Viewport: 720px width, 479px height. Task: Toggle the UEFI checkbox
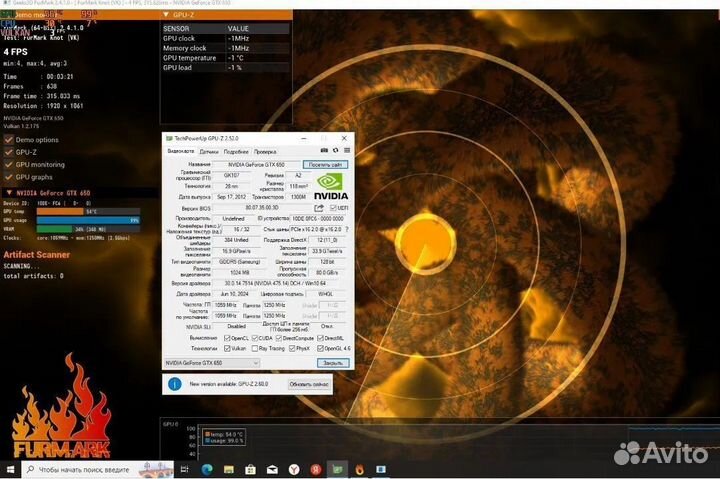[x=333, y=208]
